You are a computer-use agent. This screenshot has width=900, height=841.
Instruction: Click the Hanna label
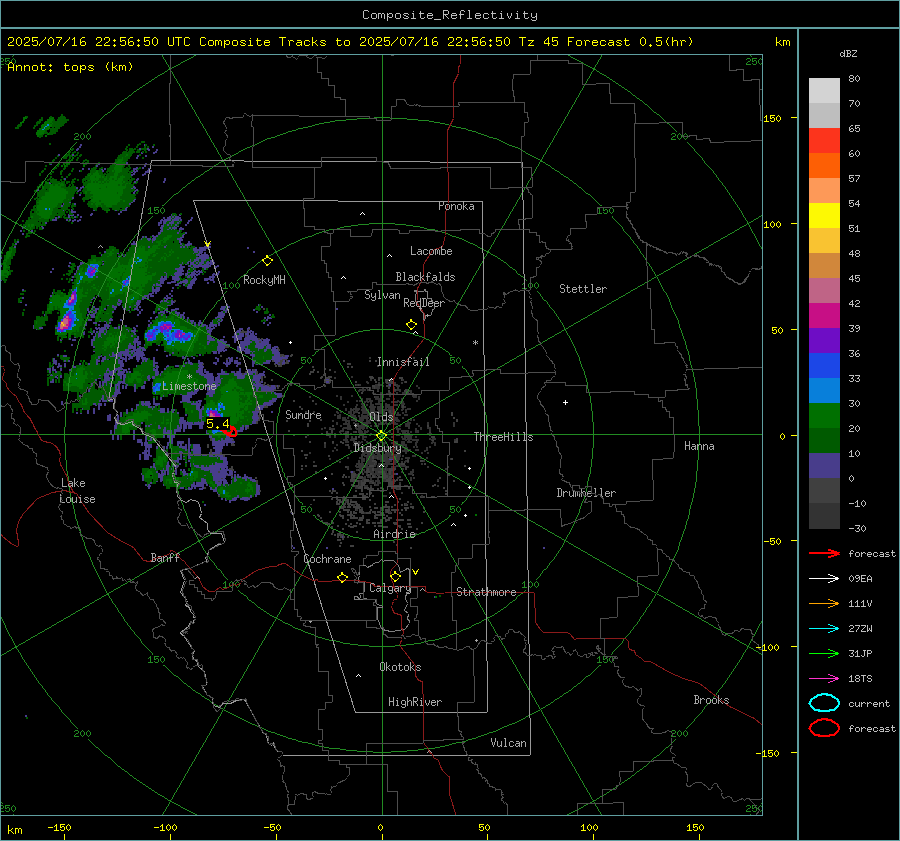pyautogui.click(x=699, y=446)
